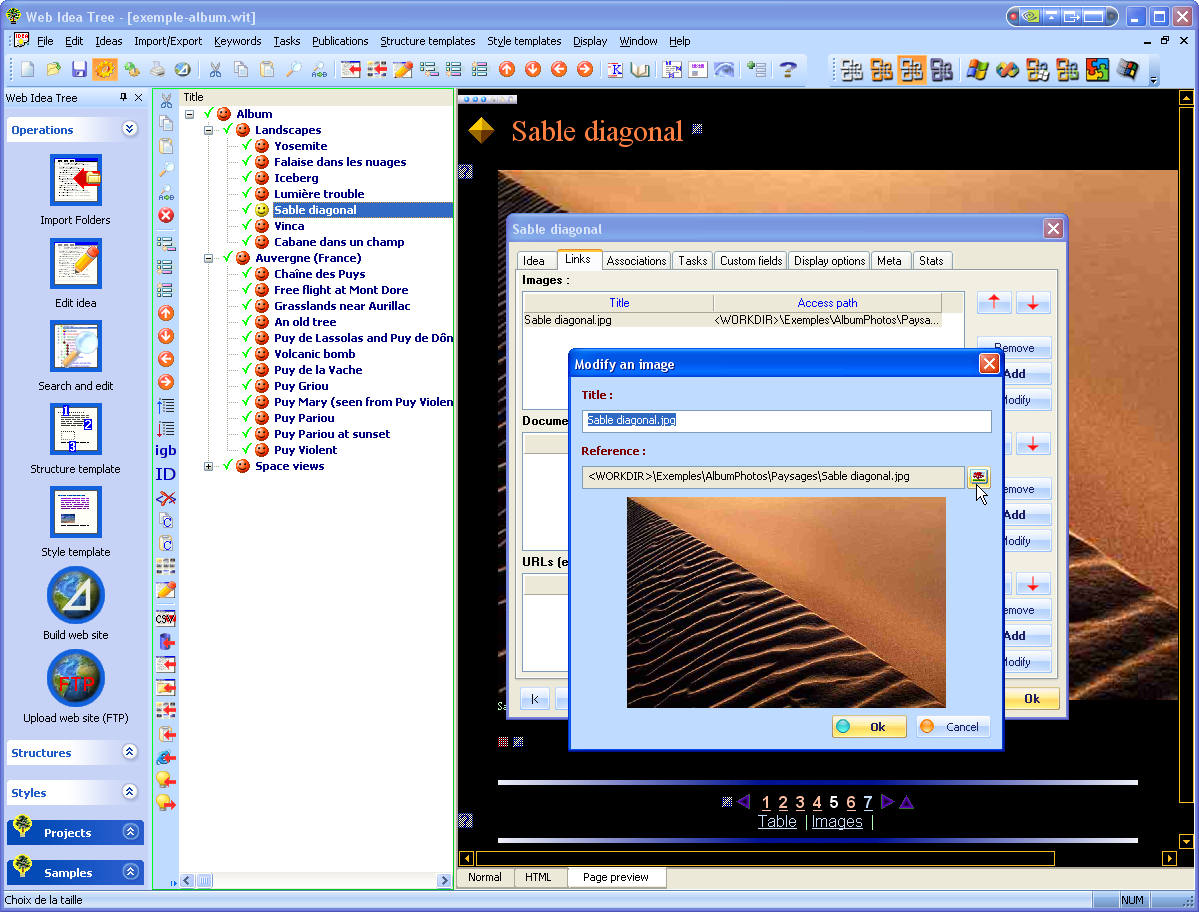Click the question mark help toolbar icon
Image resolution: width=1199 pixels, height=912 pixels.
pos(788,69)
